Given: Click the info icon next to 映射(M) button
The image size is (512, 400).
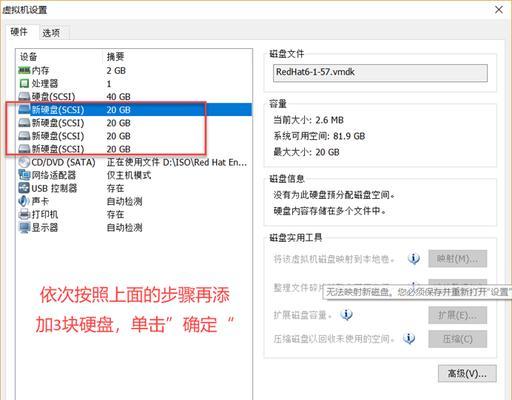Looking at the screenshot, I should 413,258.
